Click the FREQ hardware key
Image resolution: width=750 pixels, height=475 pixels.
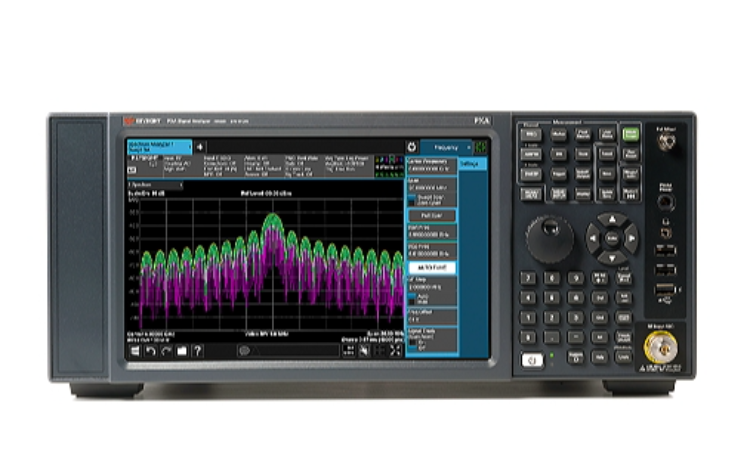tap(531, 134)
